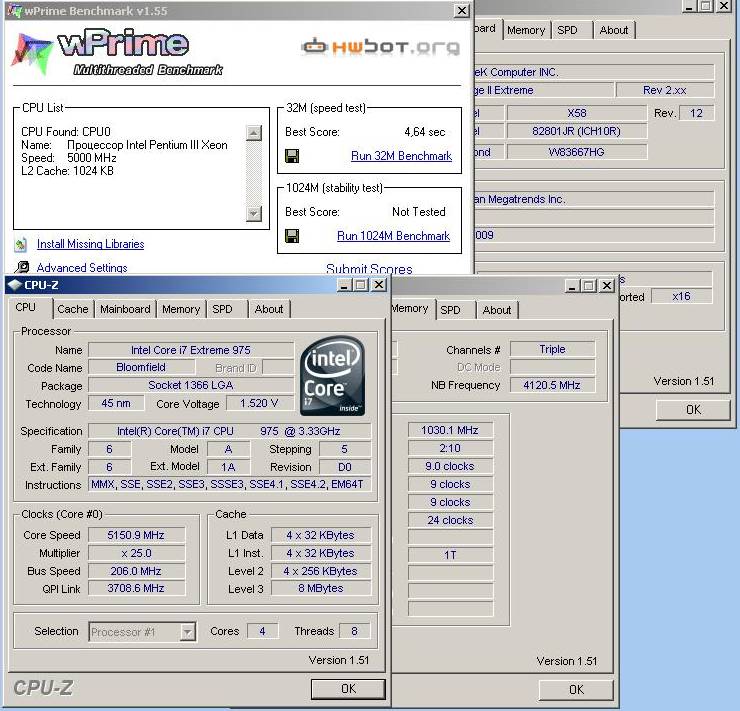Click the Advanced Settings magnifier icon
740x711 pixels.
pyautogui.click(x=21, y=268)
